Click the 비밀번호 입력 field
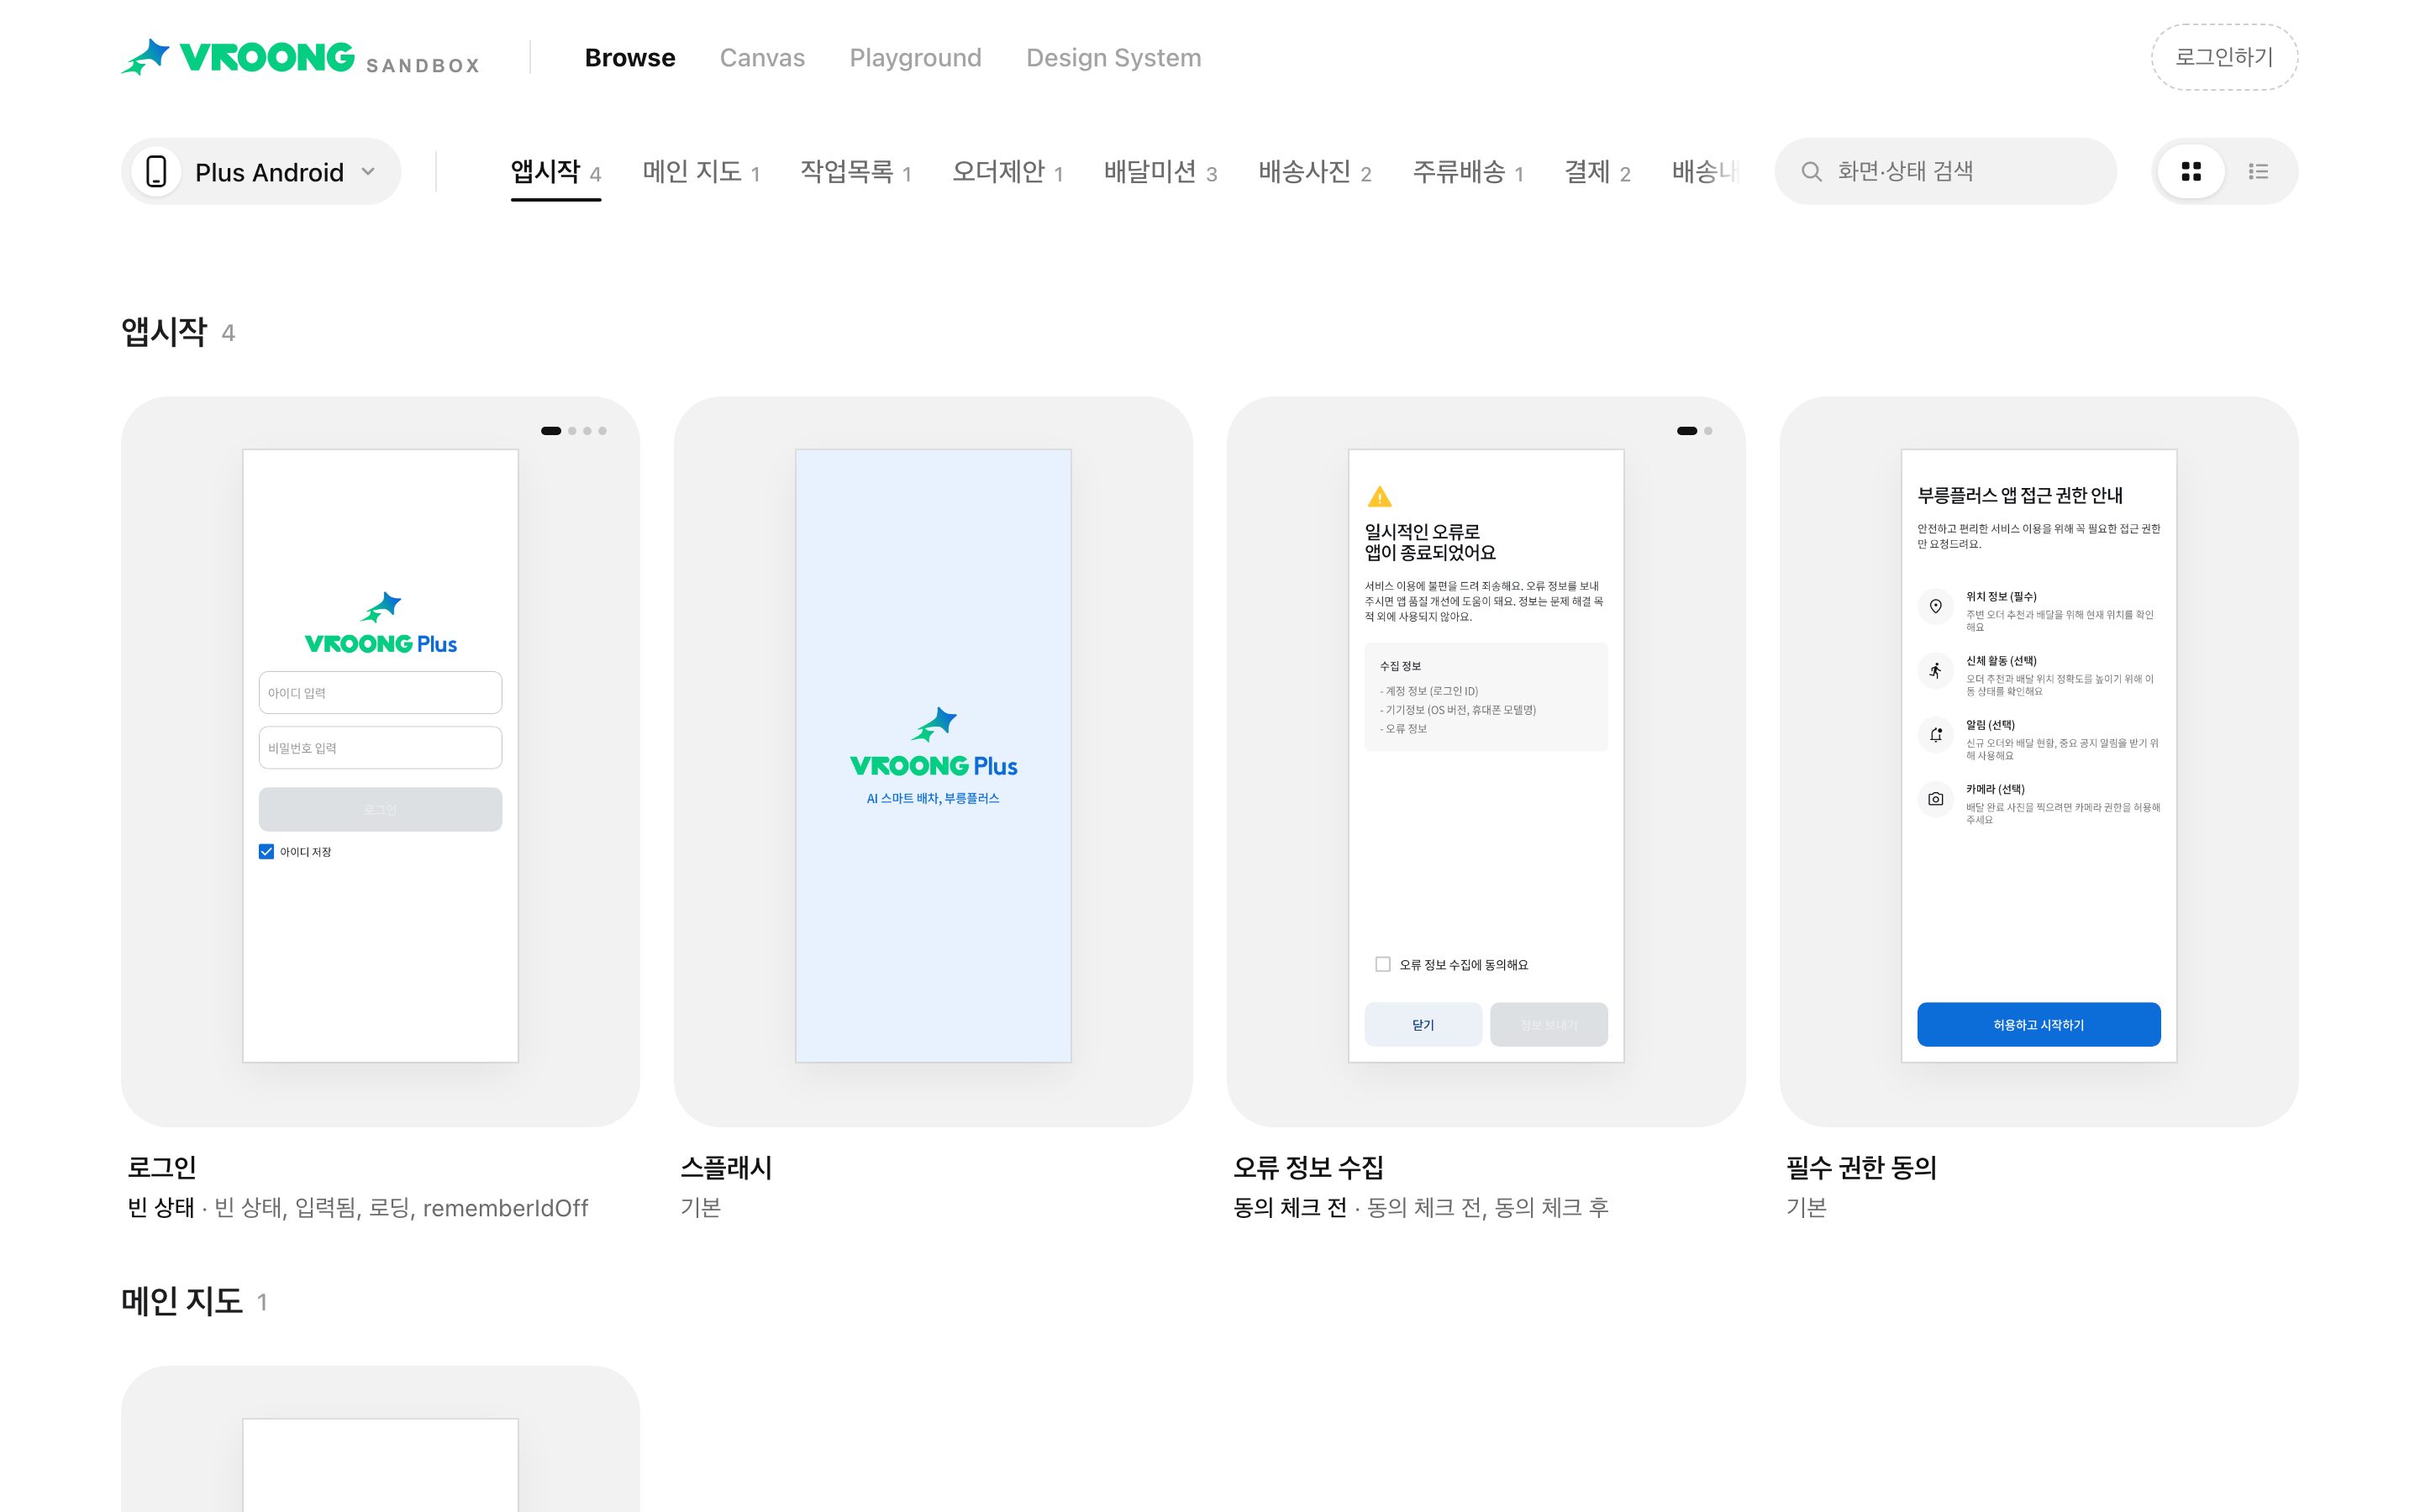 click(x=380, y=747)
